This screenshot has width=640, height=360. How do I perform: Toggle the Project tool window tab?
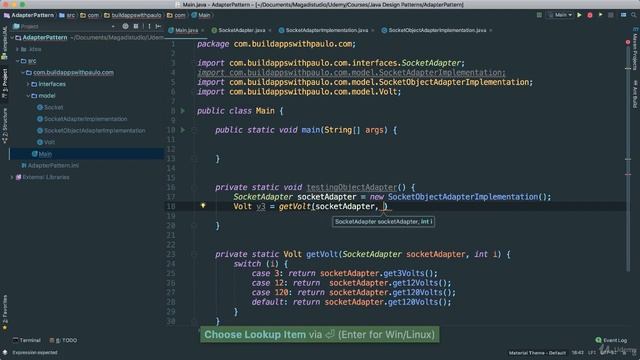[x=4, y=83]
